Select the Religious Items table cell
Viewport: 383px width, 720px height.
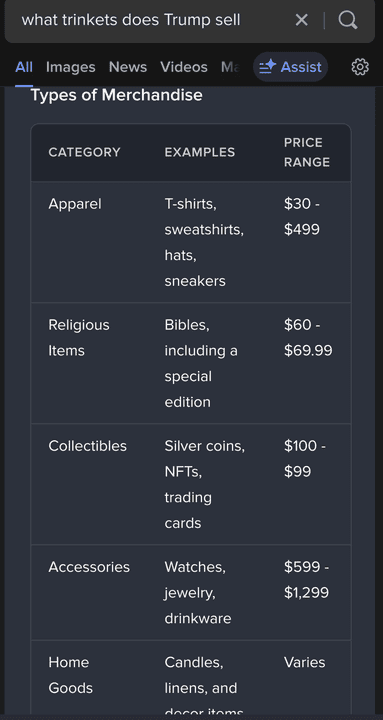[79, 338]
